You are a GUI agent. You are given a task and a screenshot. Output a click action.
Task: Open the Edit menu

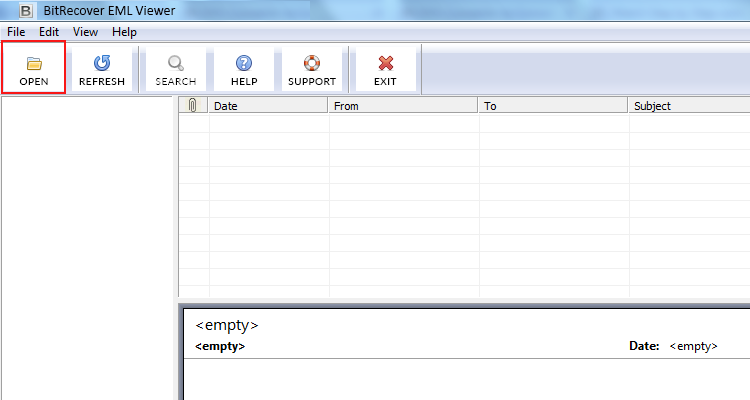tap(49, 32)
